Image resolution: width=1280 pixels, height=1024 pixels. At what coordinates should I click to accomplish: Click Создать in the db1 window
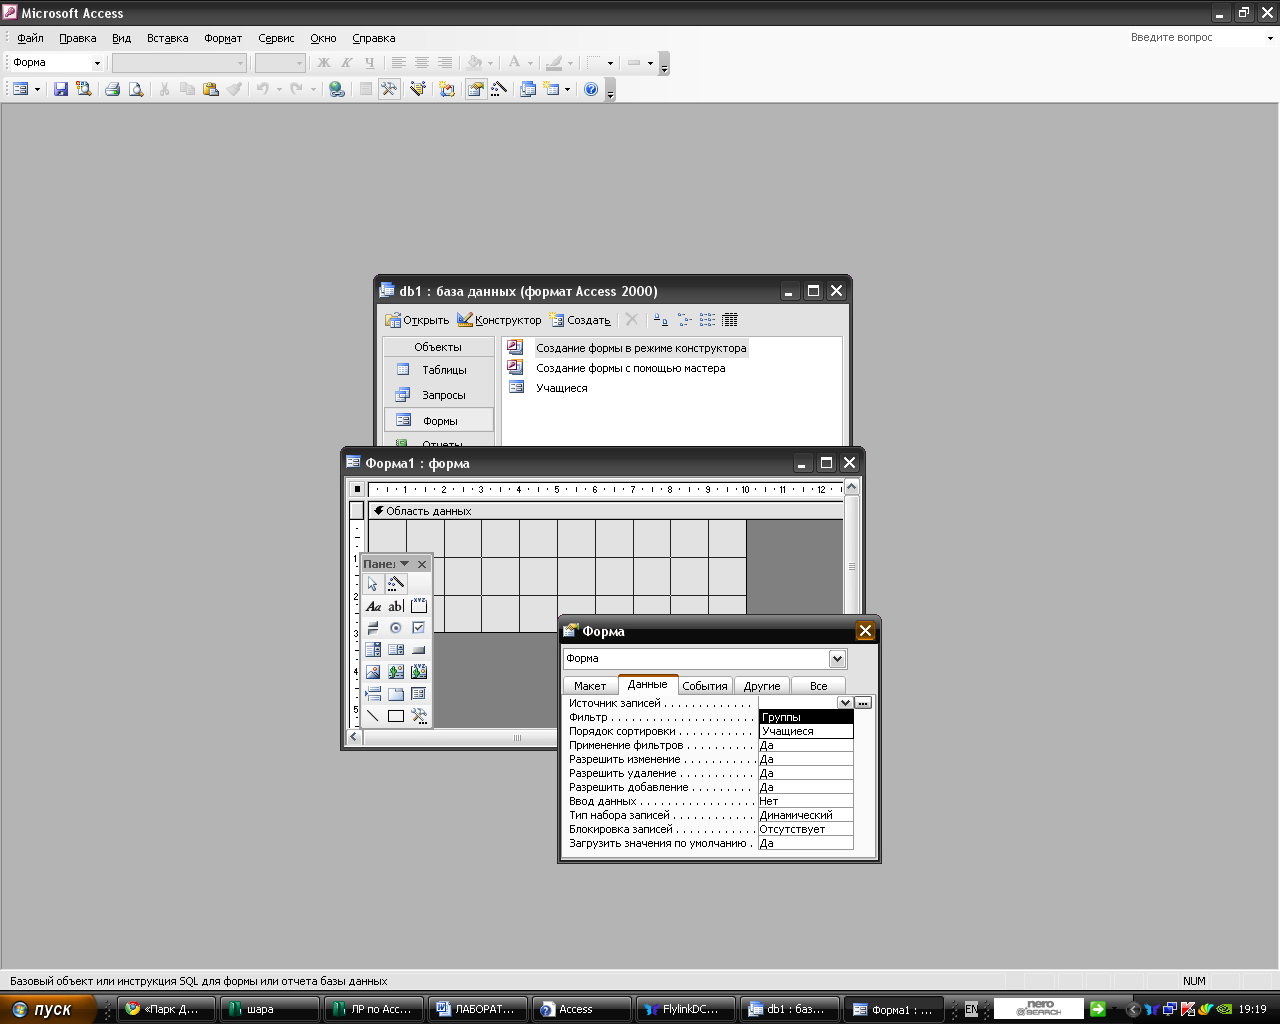(x=580, y=320)
